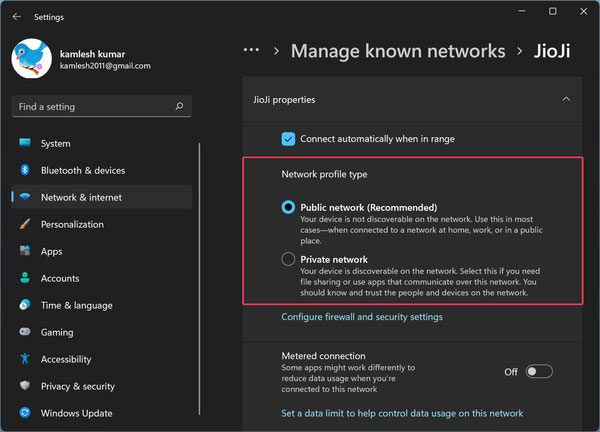Click kamlesh2011@gmail.com email text
This screenshot has height=432, width=600.
tap(105, 66)
